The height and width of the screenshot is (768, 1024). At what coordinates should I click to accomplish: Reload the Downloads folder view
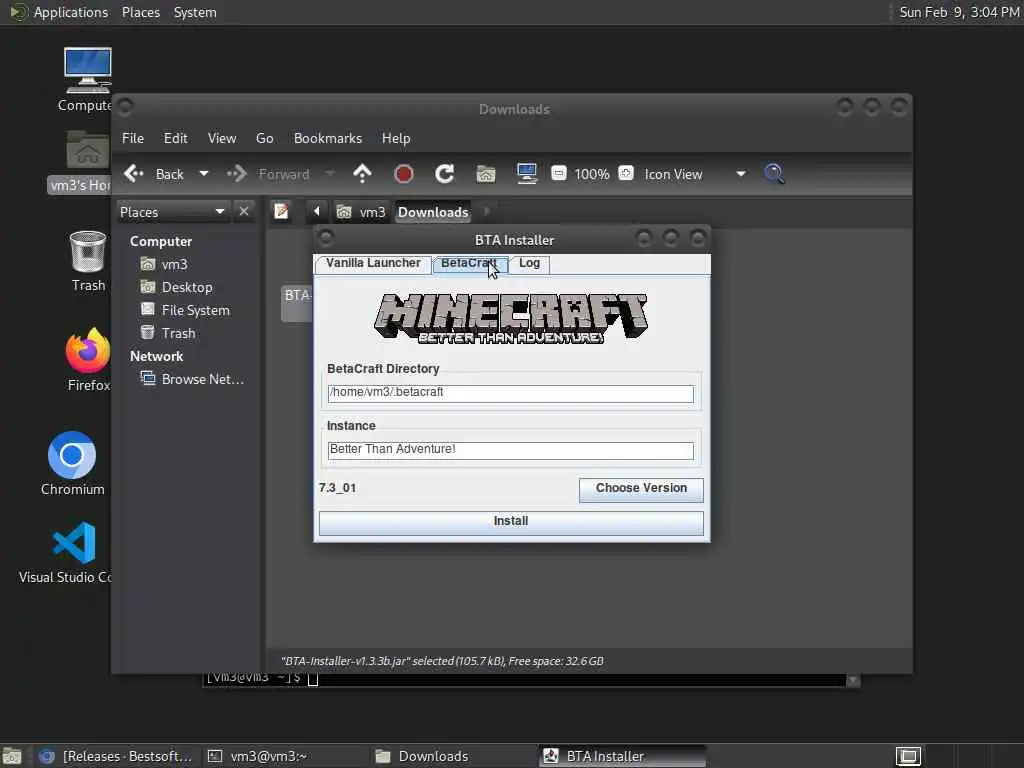pos(445,174)
